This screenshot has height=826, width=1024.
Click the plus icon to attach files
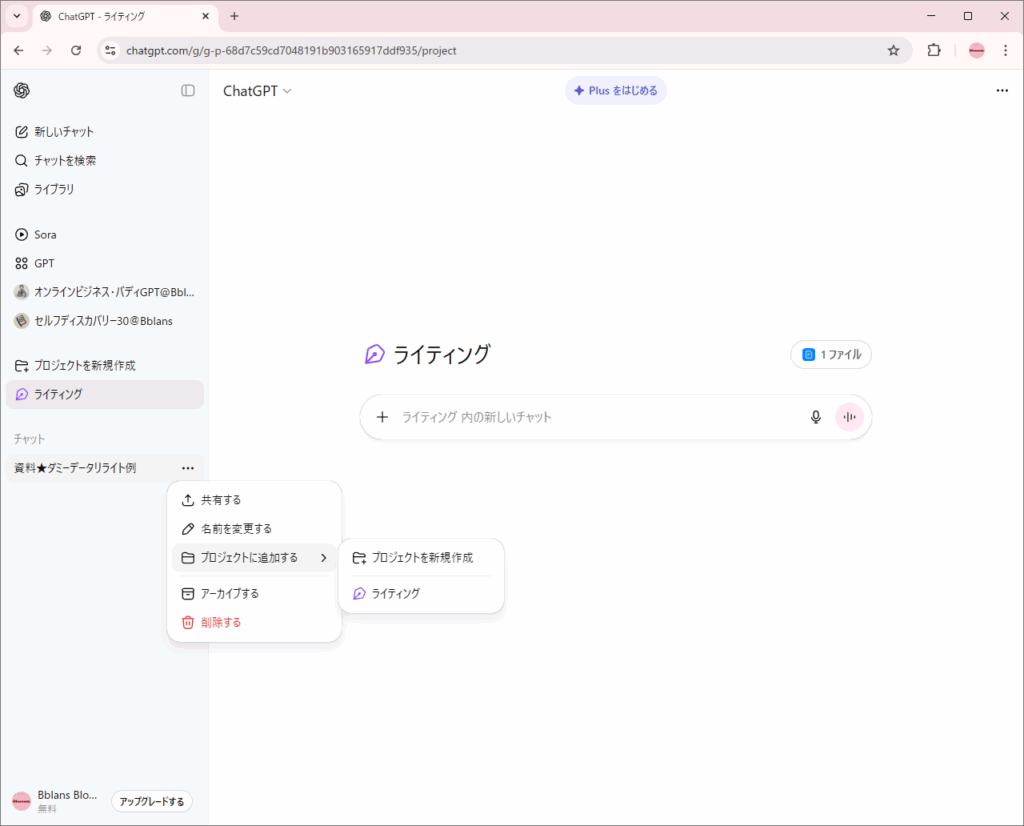[382, 417]
